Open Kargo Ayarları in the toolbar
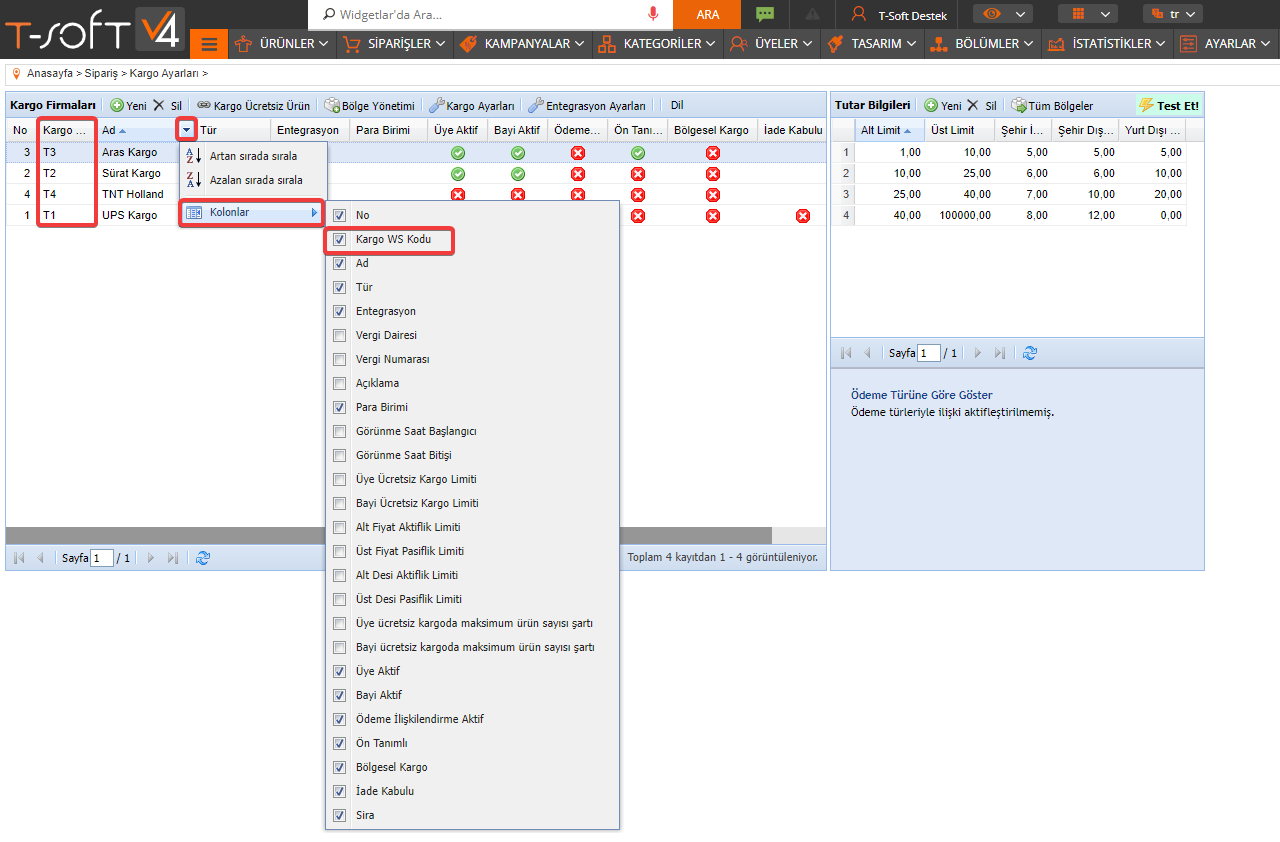This screenshot has width=1280, height=842. pyautogui.click(x=471, y=105)
